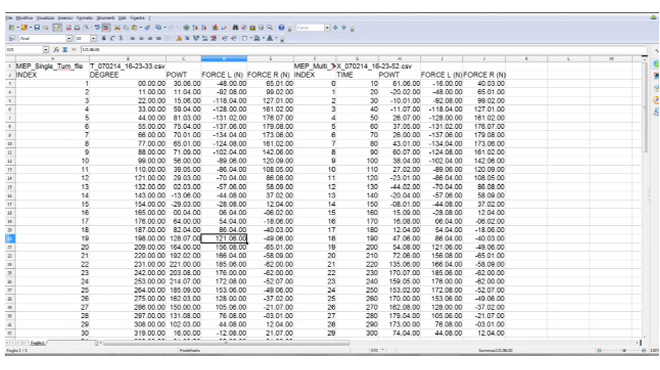
Task: Click the Find Next down arrow
Action: pos(335,28)
